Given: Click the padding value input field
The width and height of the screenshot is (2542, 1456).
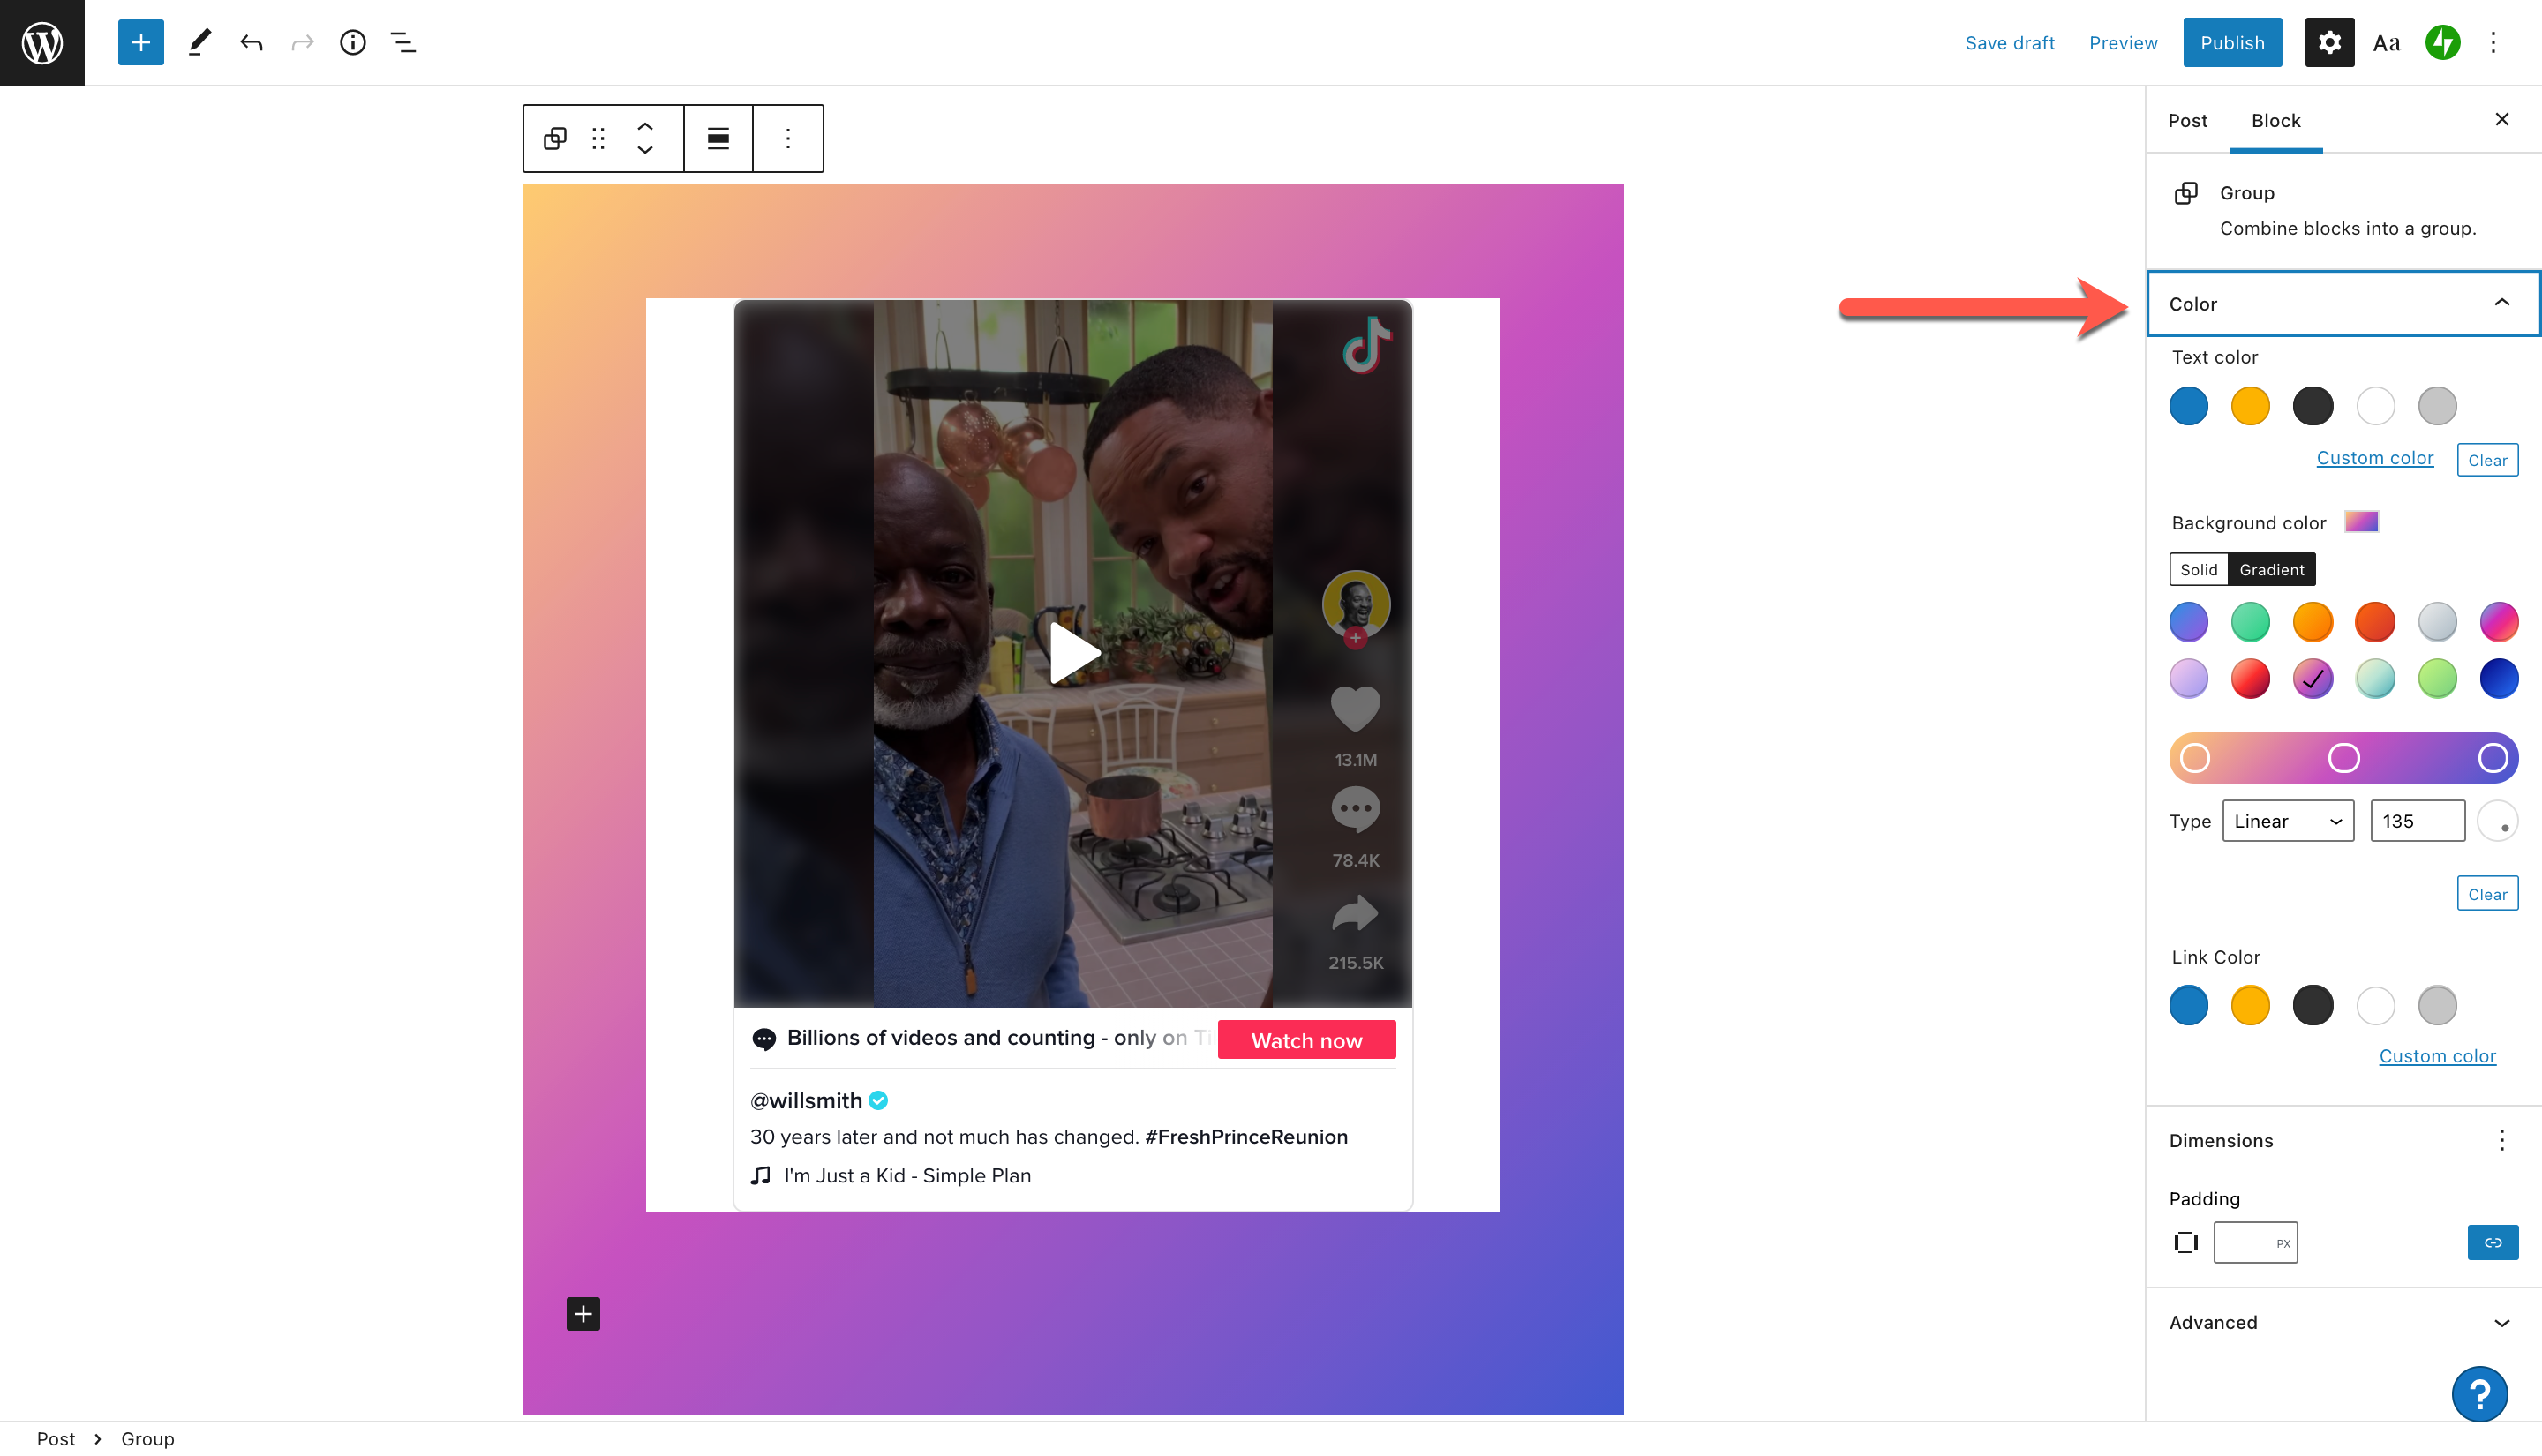Looking at the screenshot, I should (2255, 1242).
